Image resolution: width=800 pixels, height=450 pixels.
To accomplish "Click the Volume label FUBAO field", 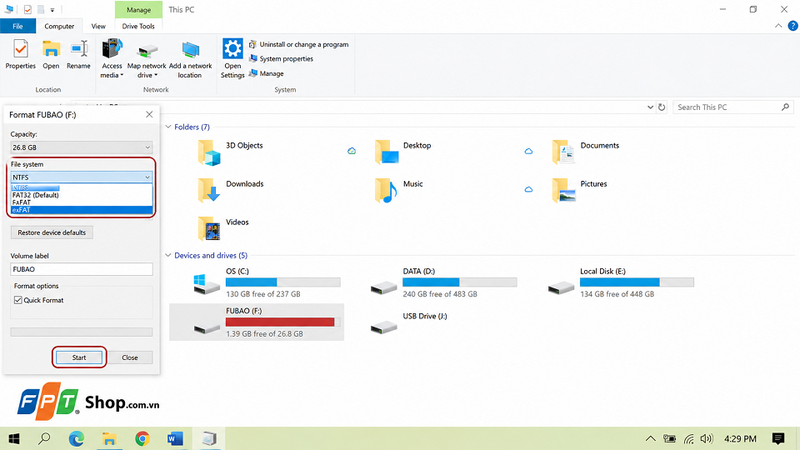I will pyautogui.click(x=82, y=269).
